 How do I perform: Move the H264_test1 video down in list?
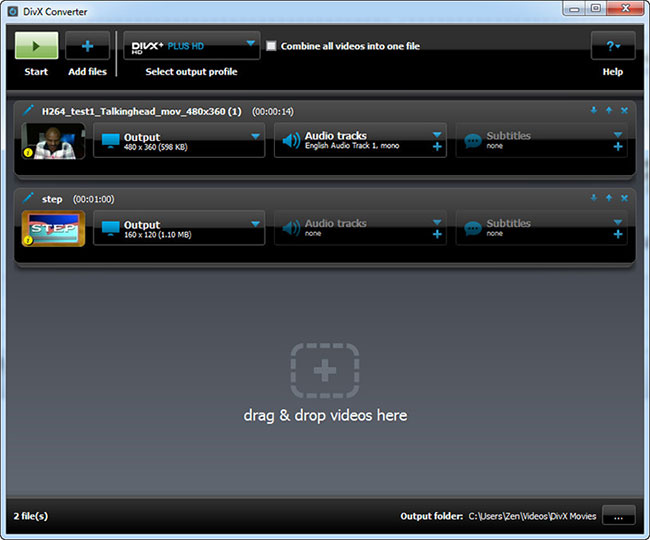[593, 111]
